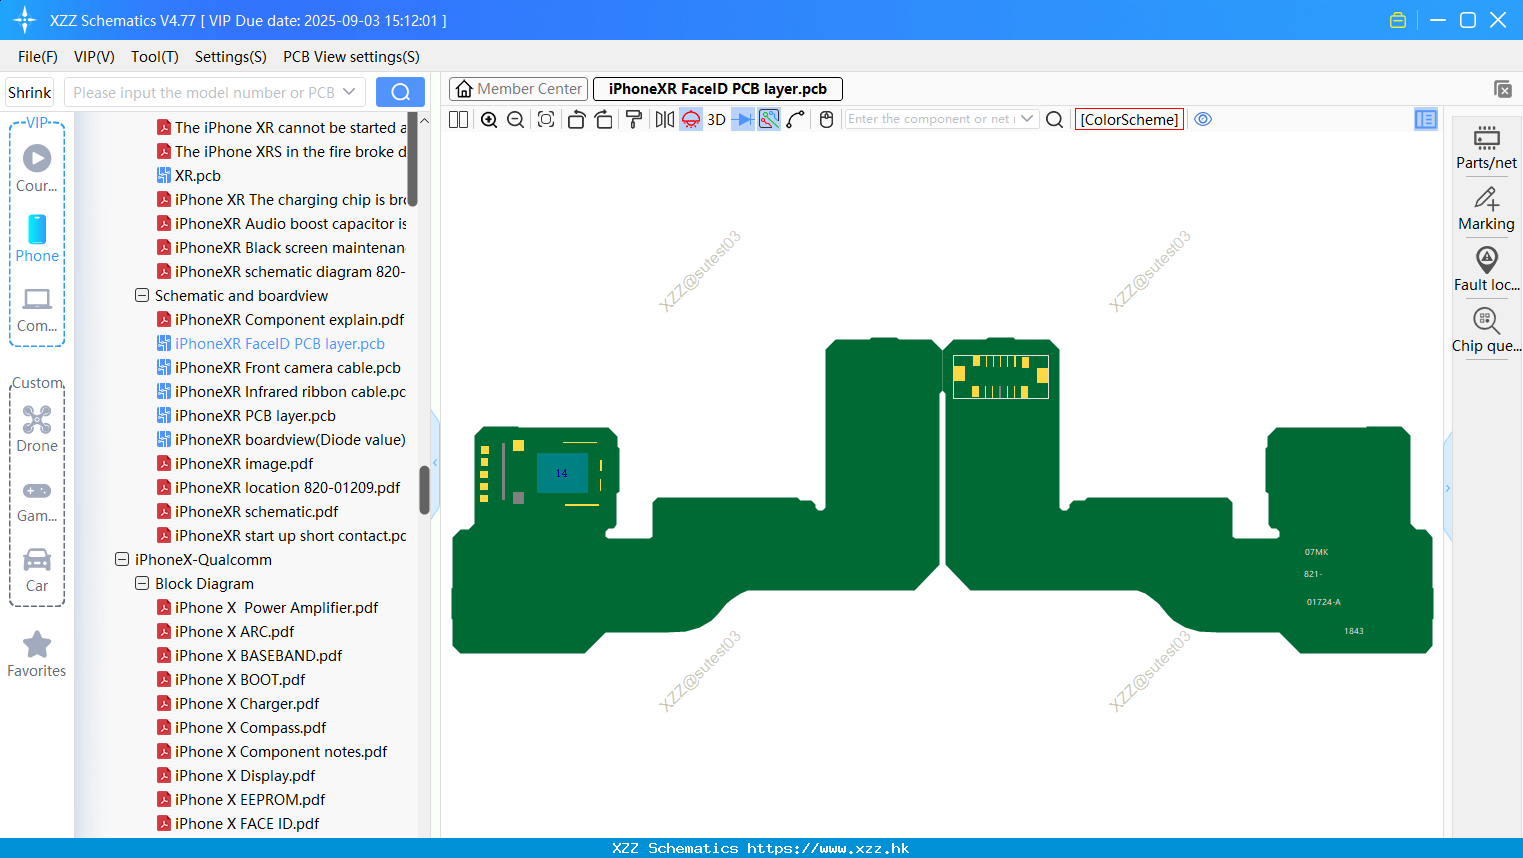Open the Chip query tool
Viewport: 1523px width, 858px height.
(x=1486, y=331)
